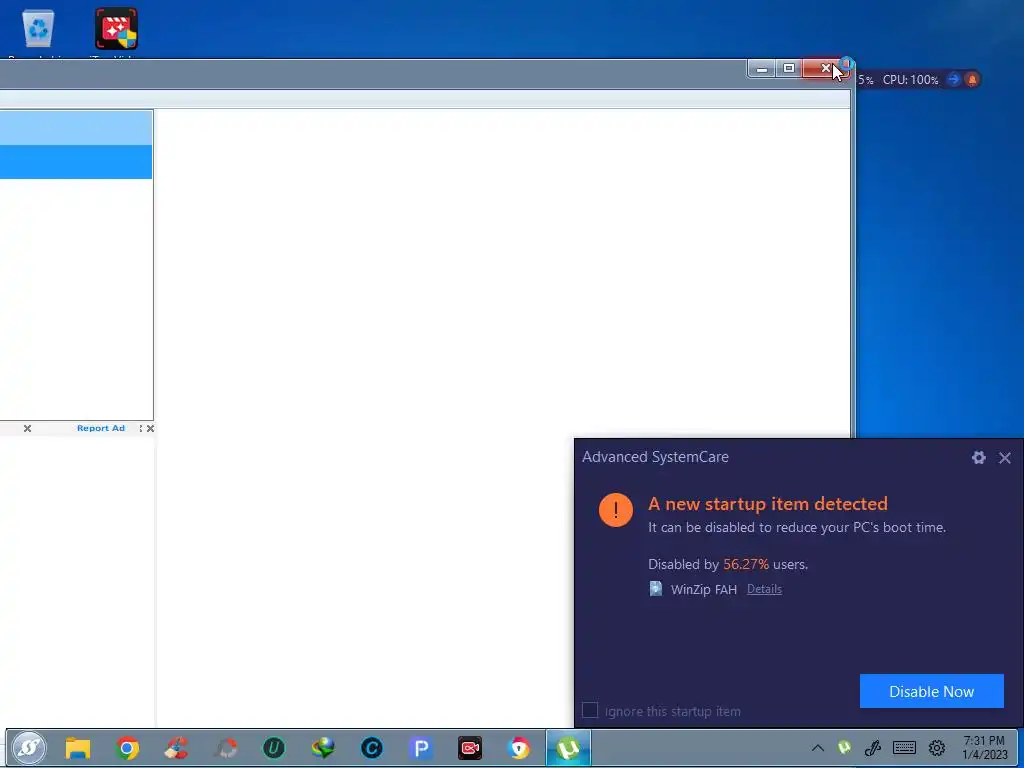Click the orange bell on performance monitor

[972, 80]
